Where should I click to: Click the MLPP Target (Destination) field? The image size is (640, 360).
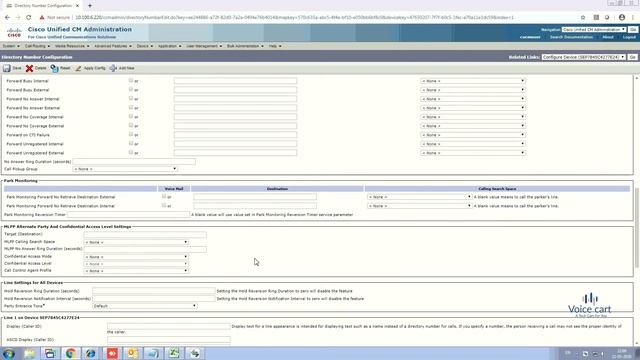tap(145, 235)
